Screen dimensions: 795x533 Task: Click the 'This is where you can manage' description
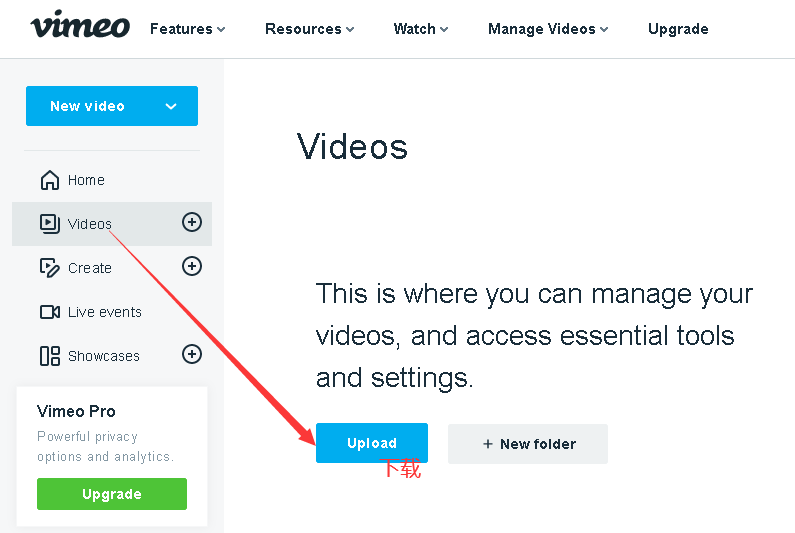534,336
